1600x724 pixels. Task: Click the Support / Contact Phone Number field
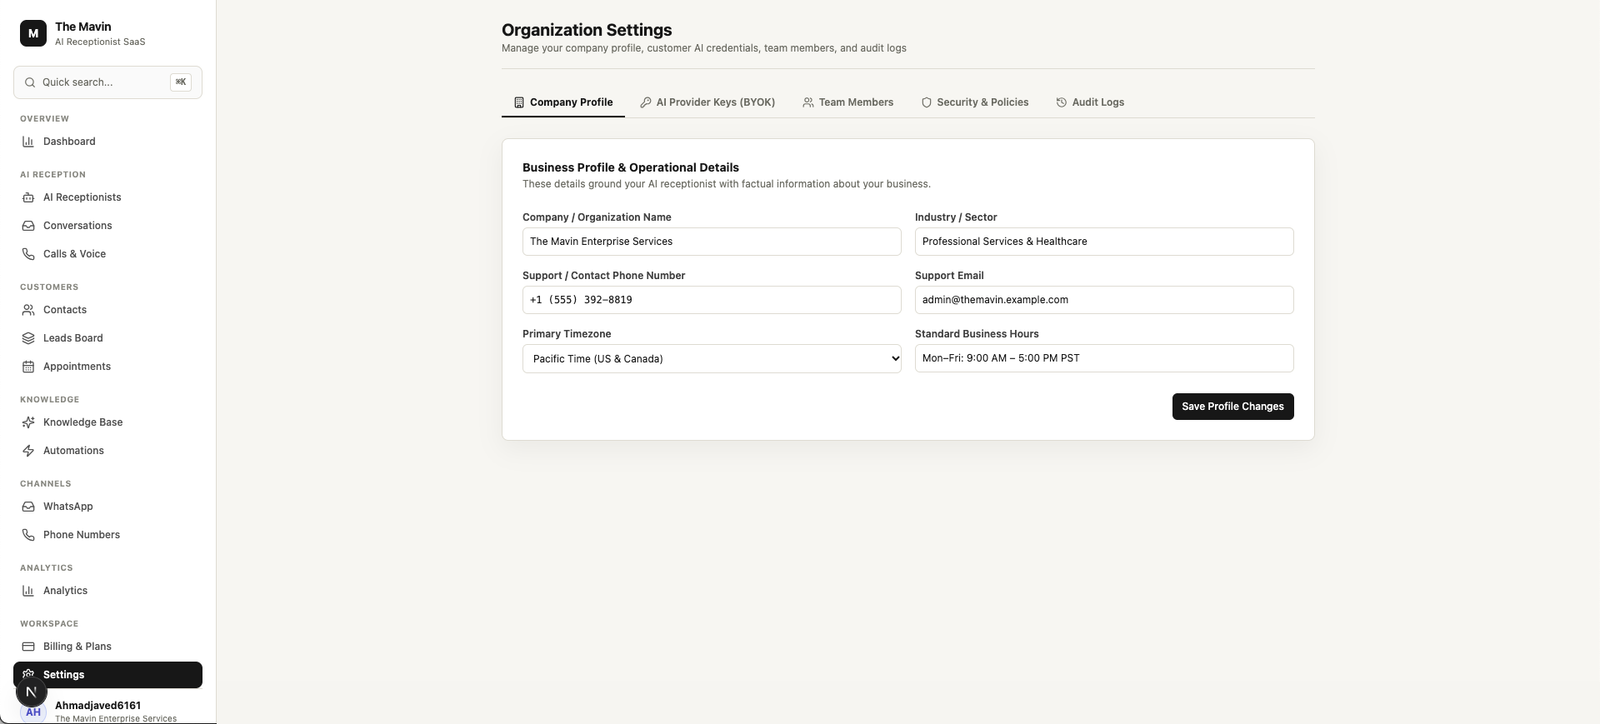(x=712, y=300)
